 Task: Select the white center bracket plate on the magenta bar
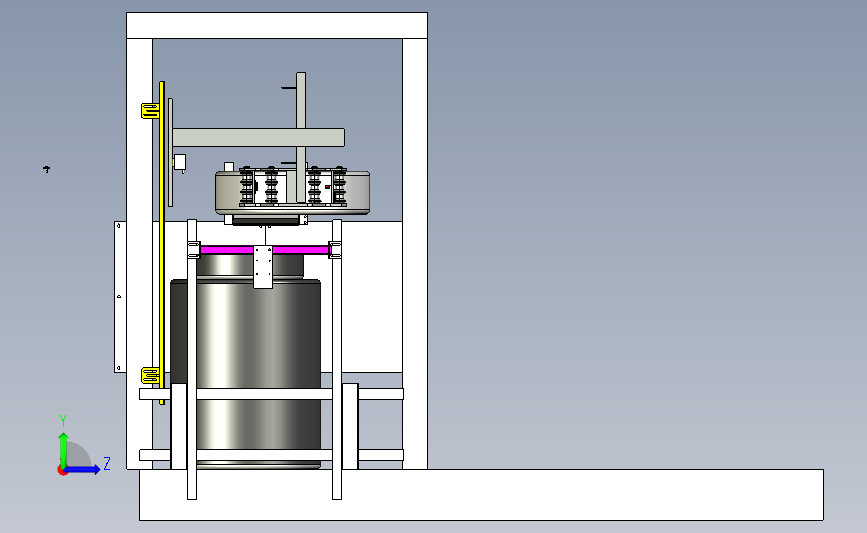click(x=263, y=267)
